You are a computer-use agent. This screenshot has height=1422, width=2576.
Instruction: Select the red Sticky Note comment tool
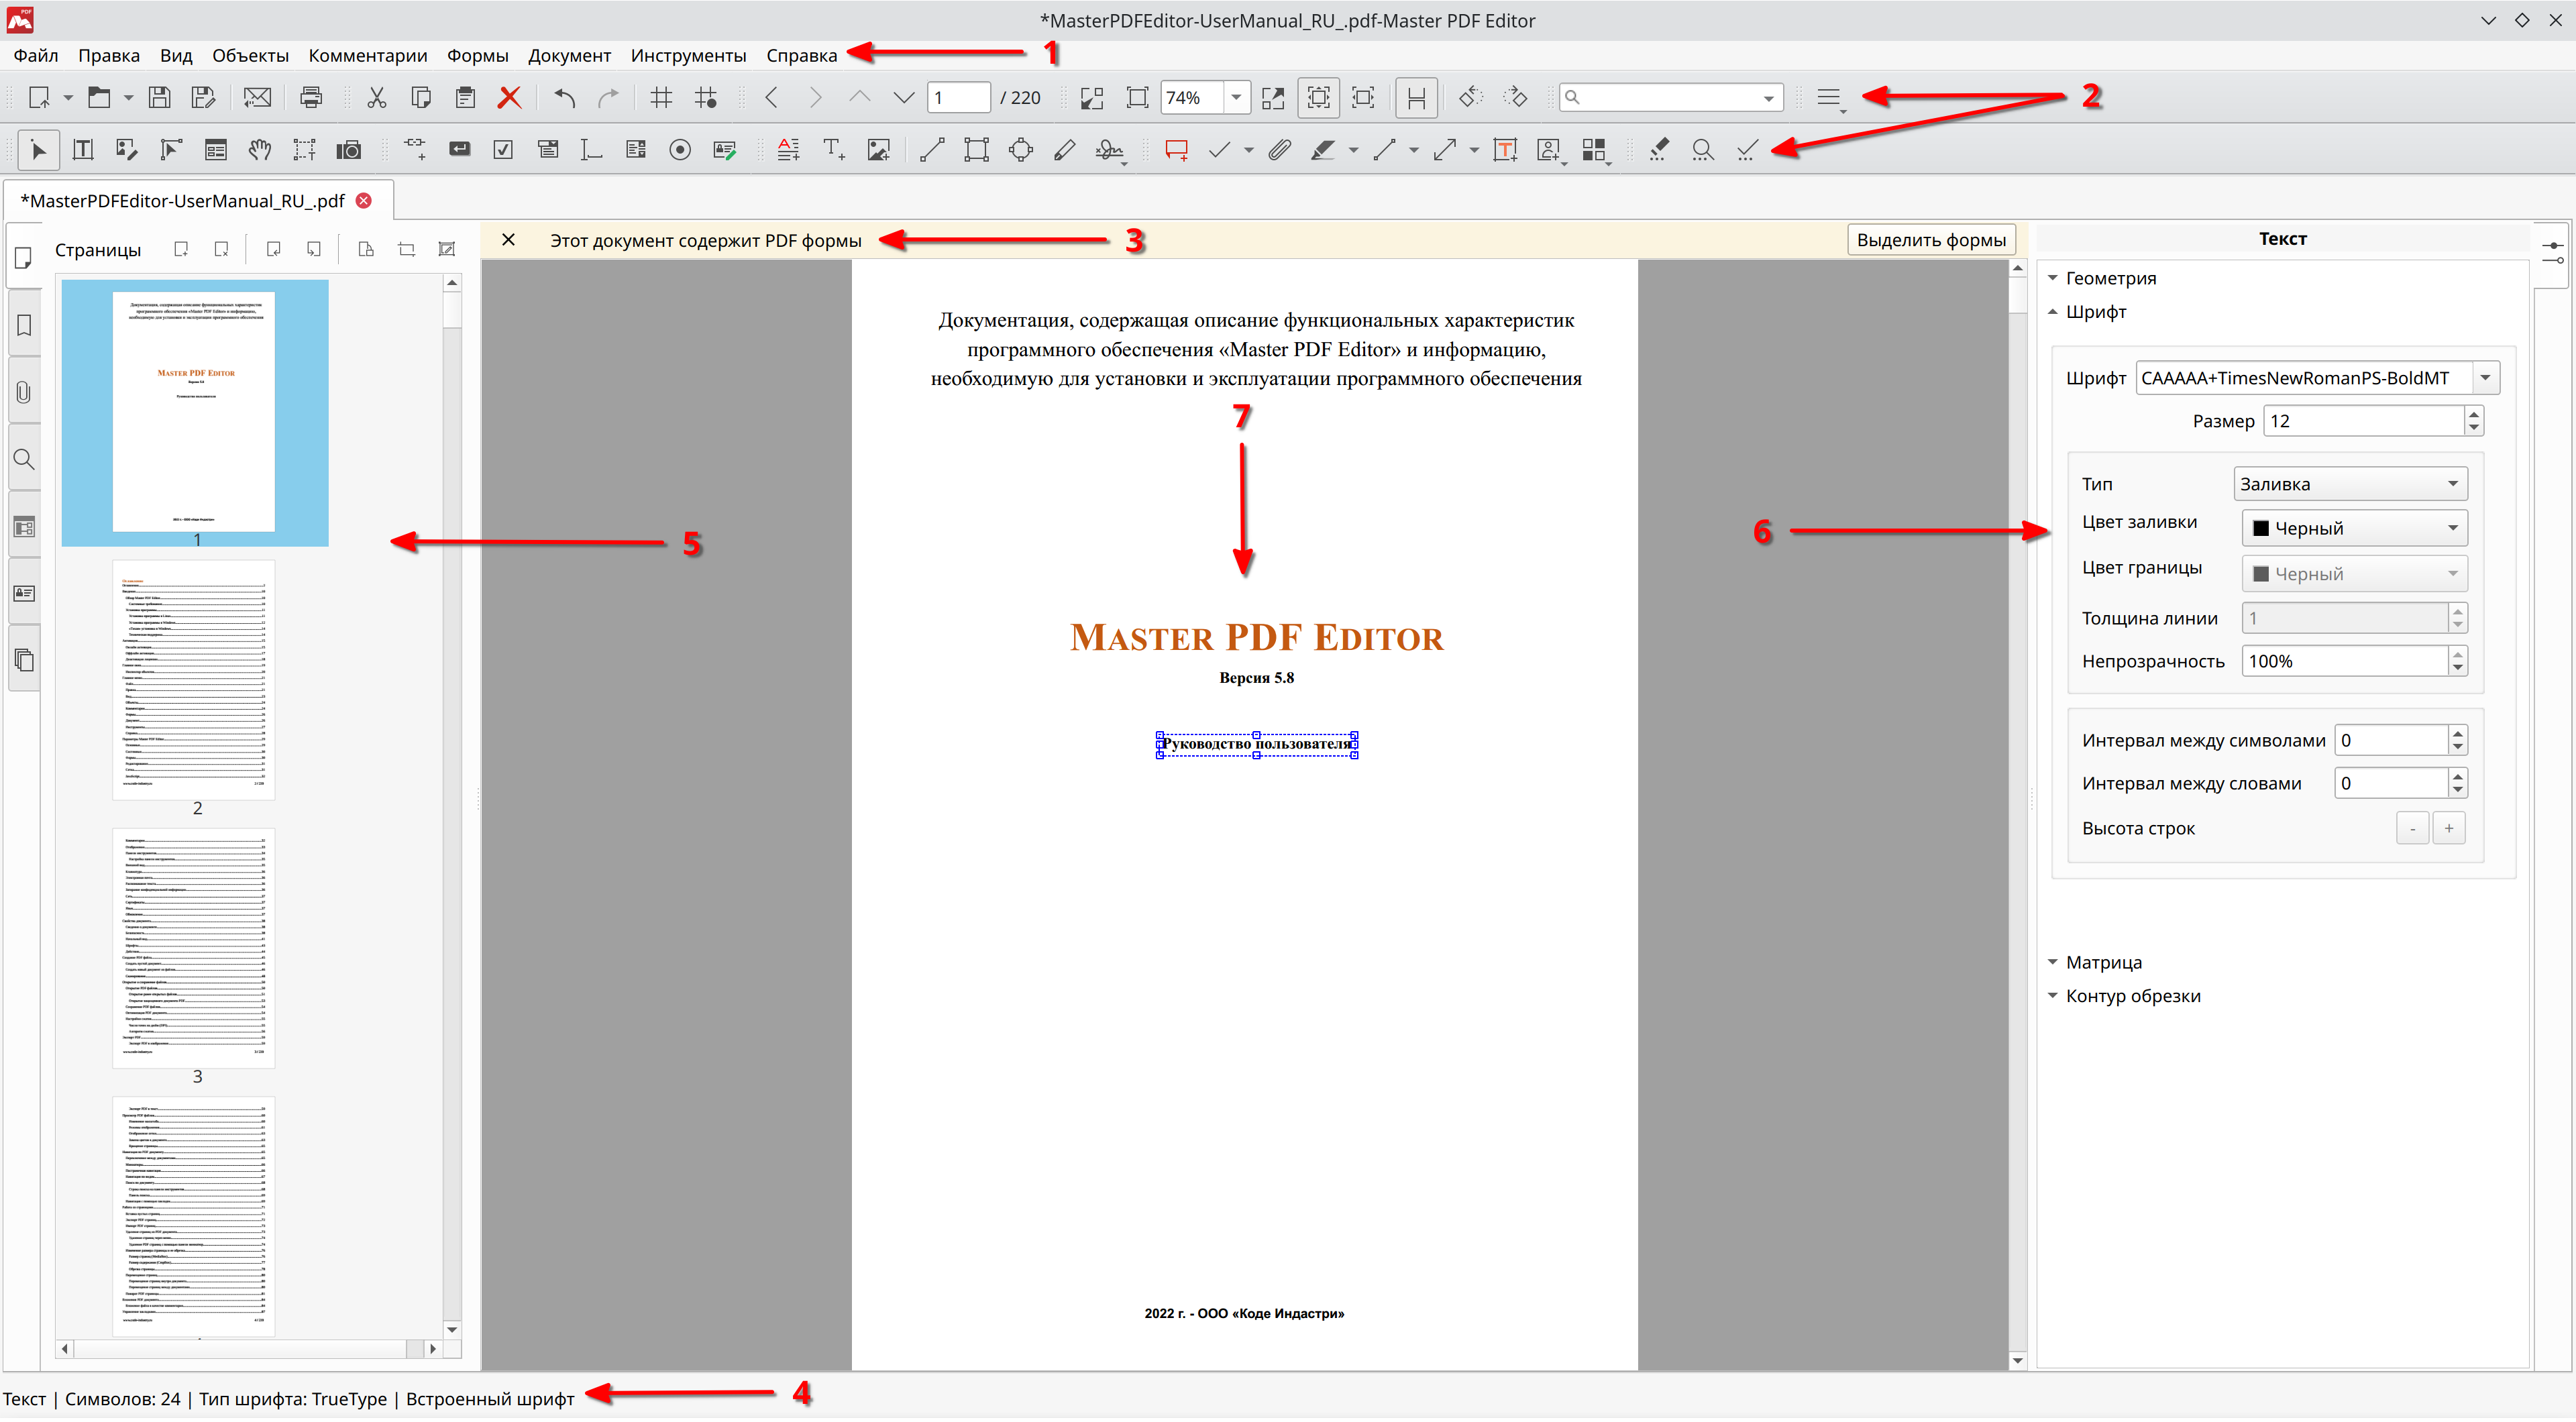(x=1176, y=150)
